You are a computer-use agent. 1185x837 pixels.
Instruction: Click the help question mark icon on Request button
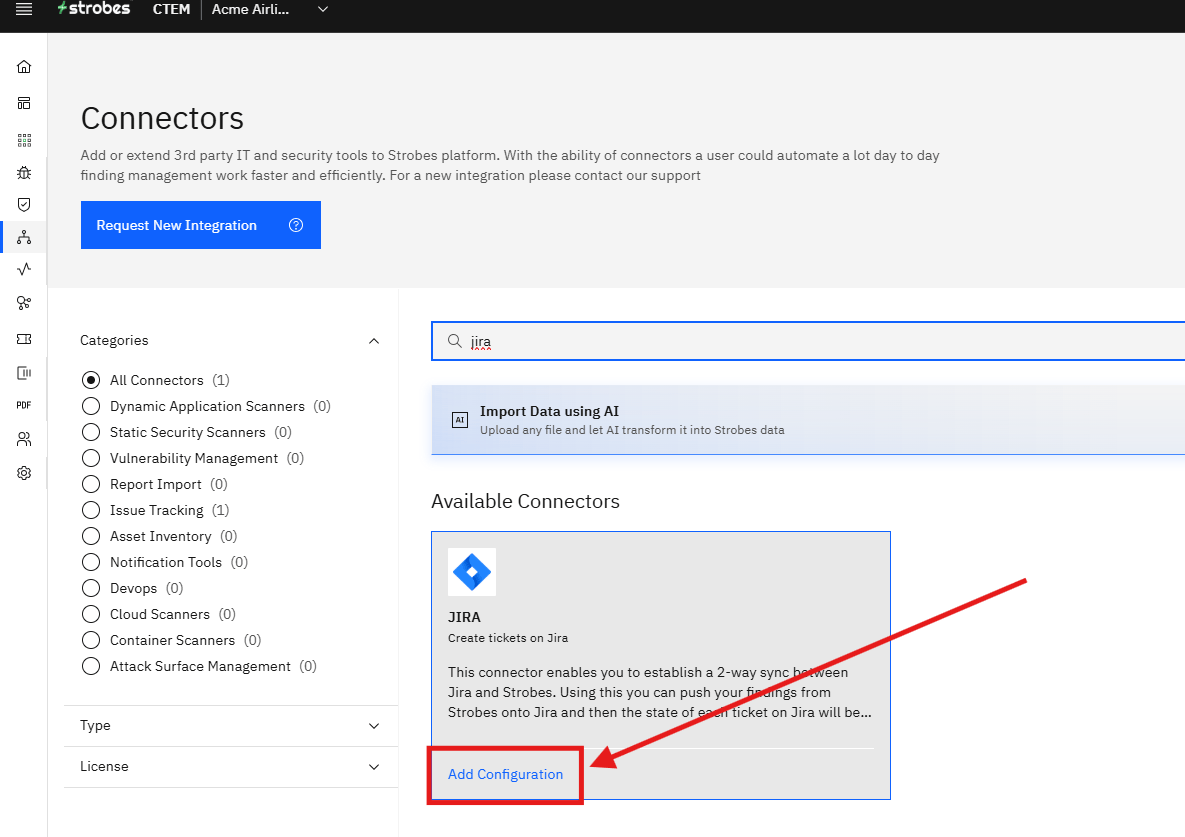pos(296,225)
